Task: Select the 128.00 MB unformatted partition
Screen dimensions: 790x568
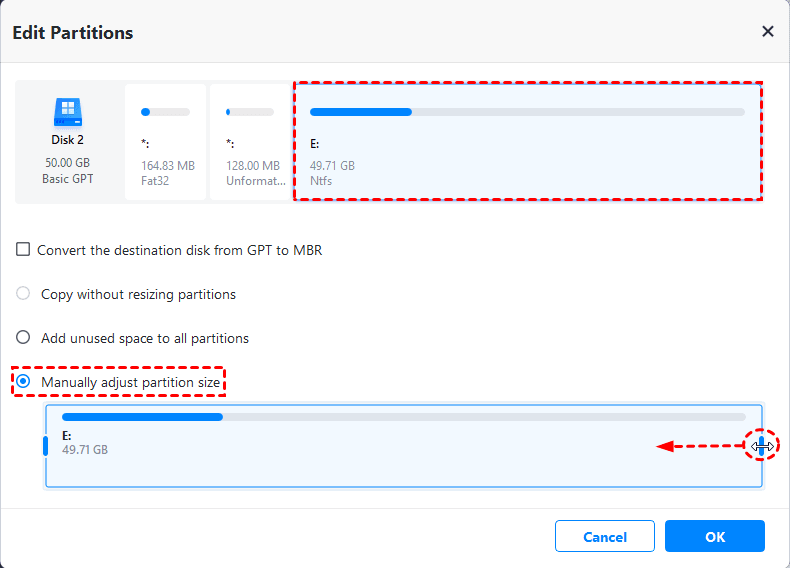Action: click(x=250, y=142)
